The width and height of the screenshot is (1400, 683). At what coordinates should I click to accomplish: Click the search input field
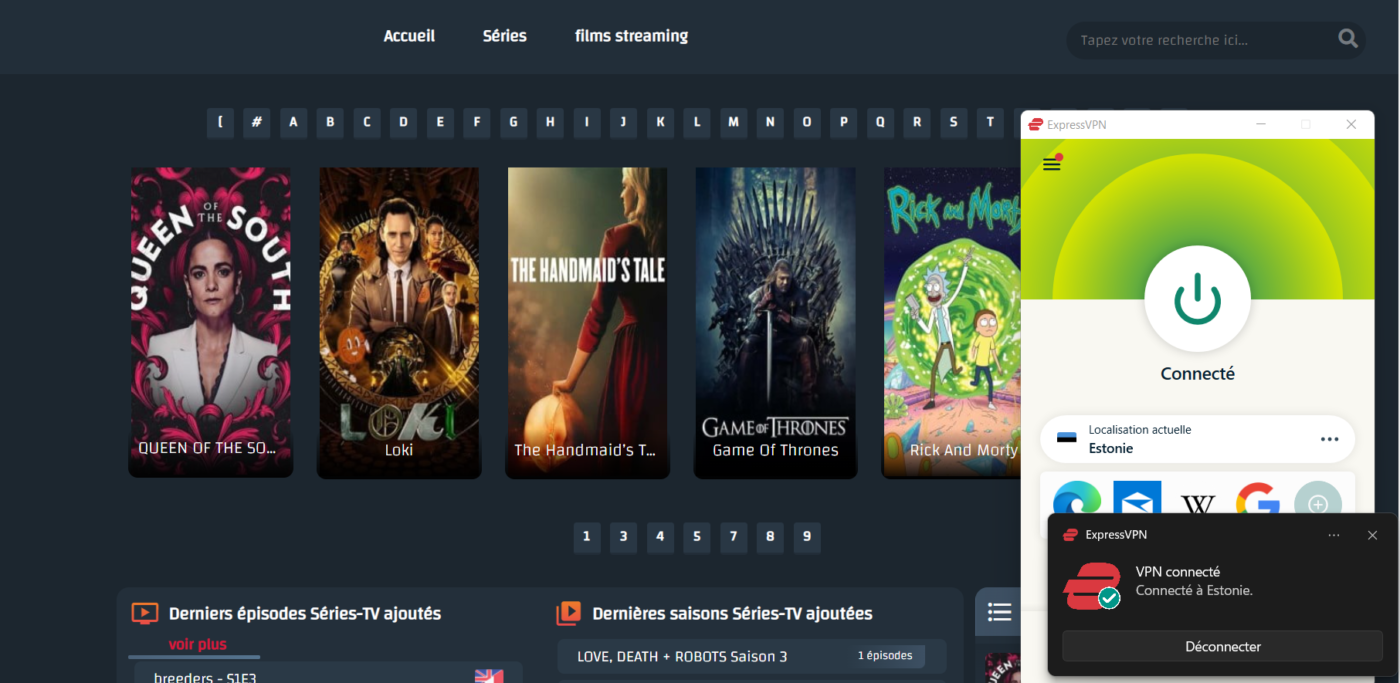1200,40
